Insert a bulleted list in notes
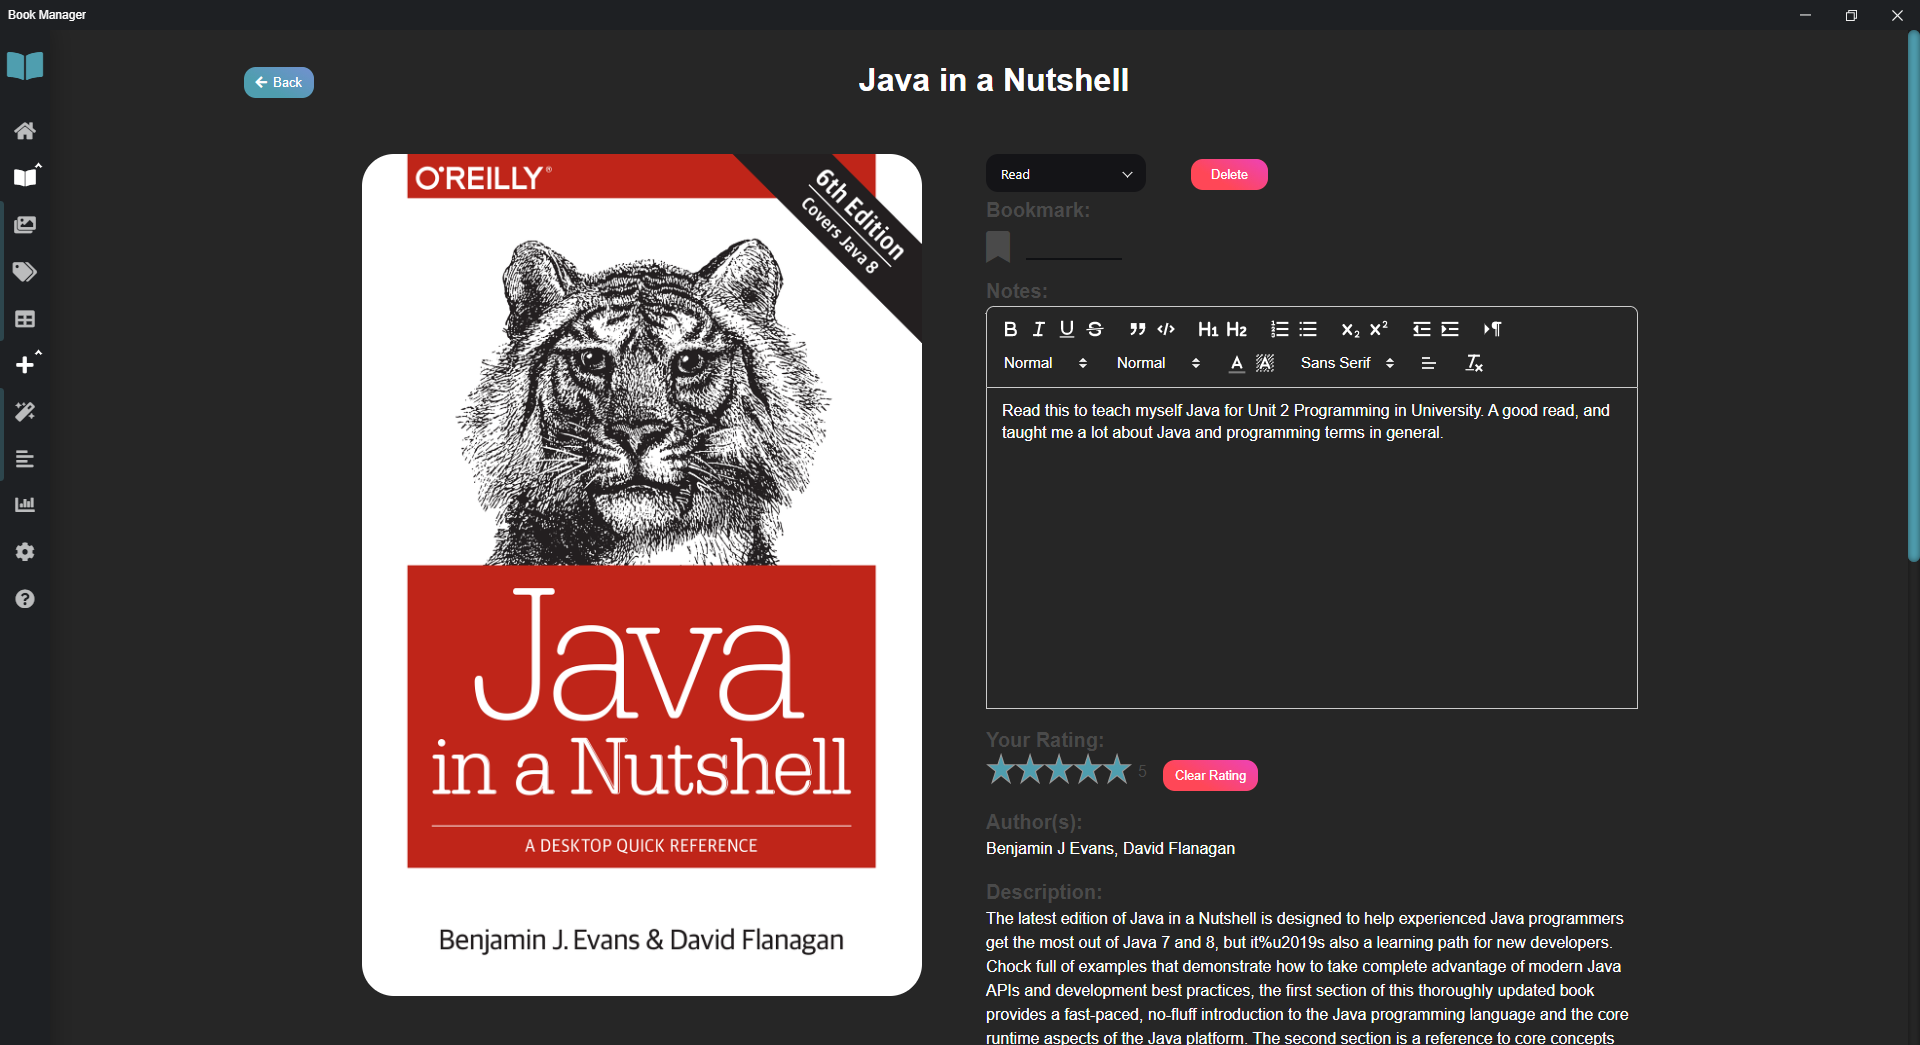 (1308, 329)
